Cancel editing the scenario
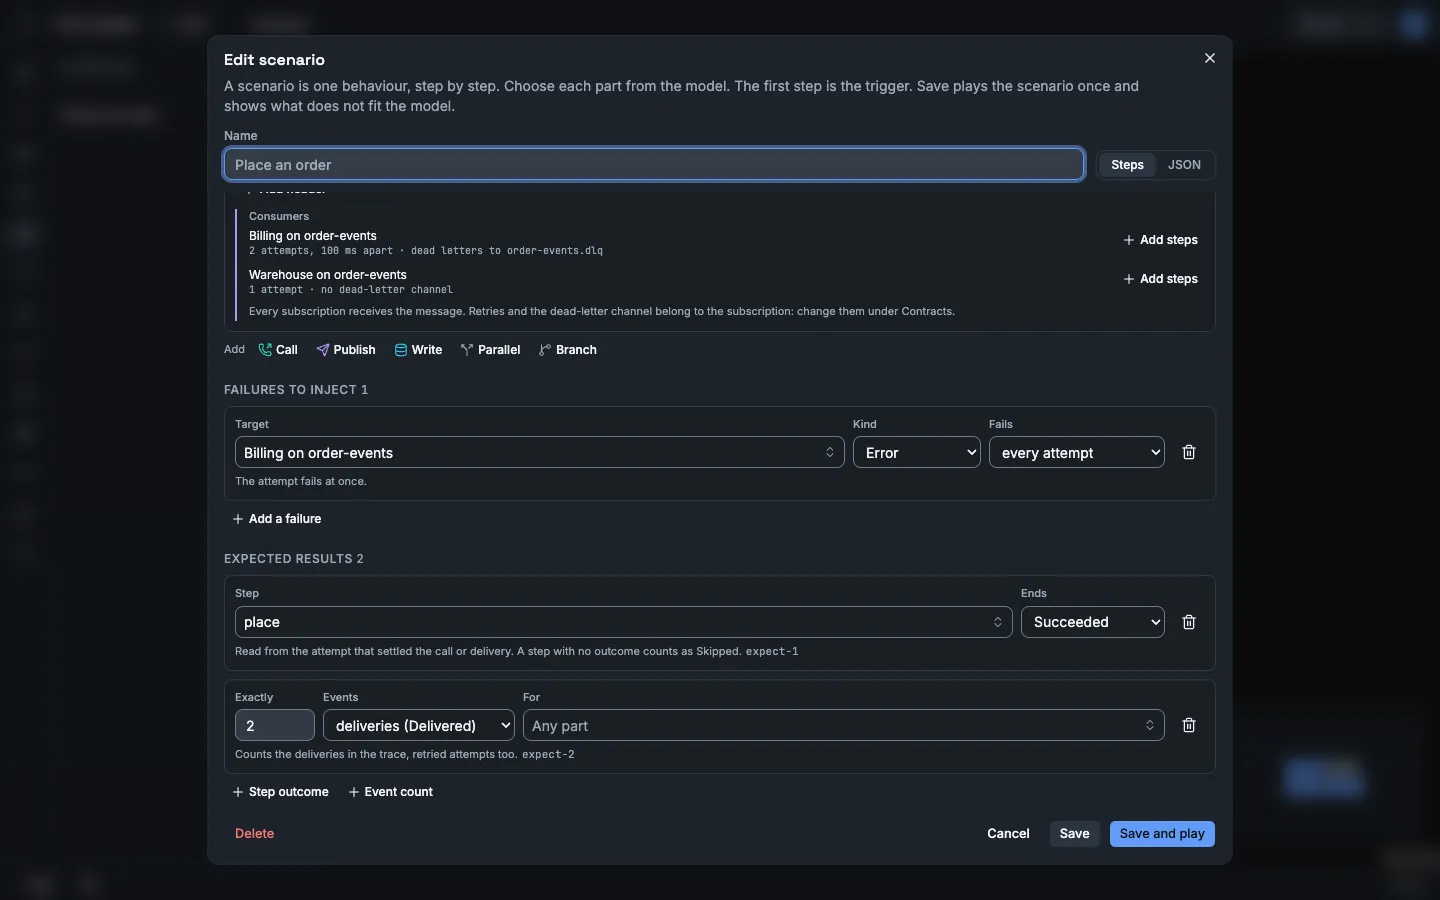Image resolution: width=1440 pixels, height=900 pixels. (x=1008, y=834)
